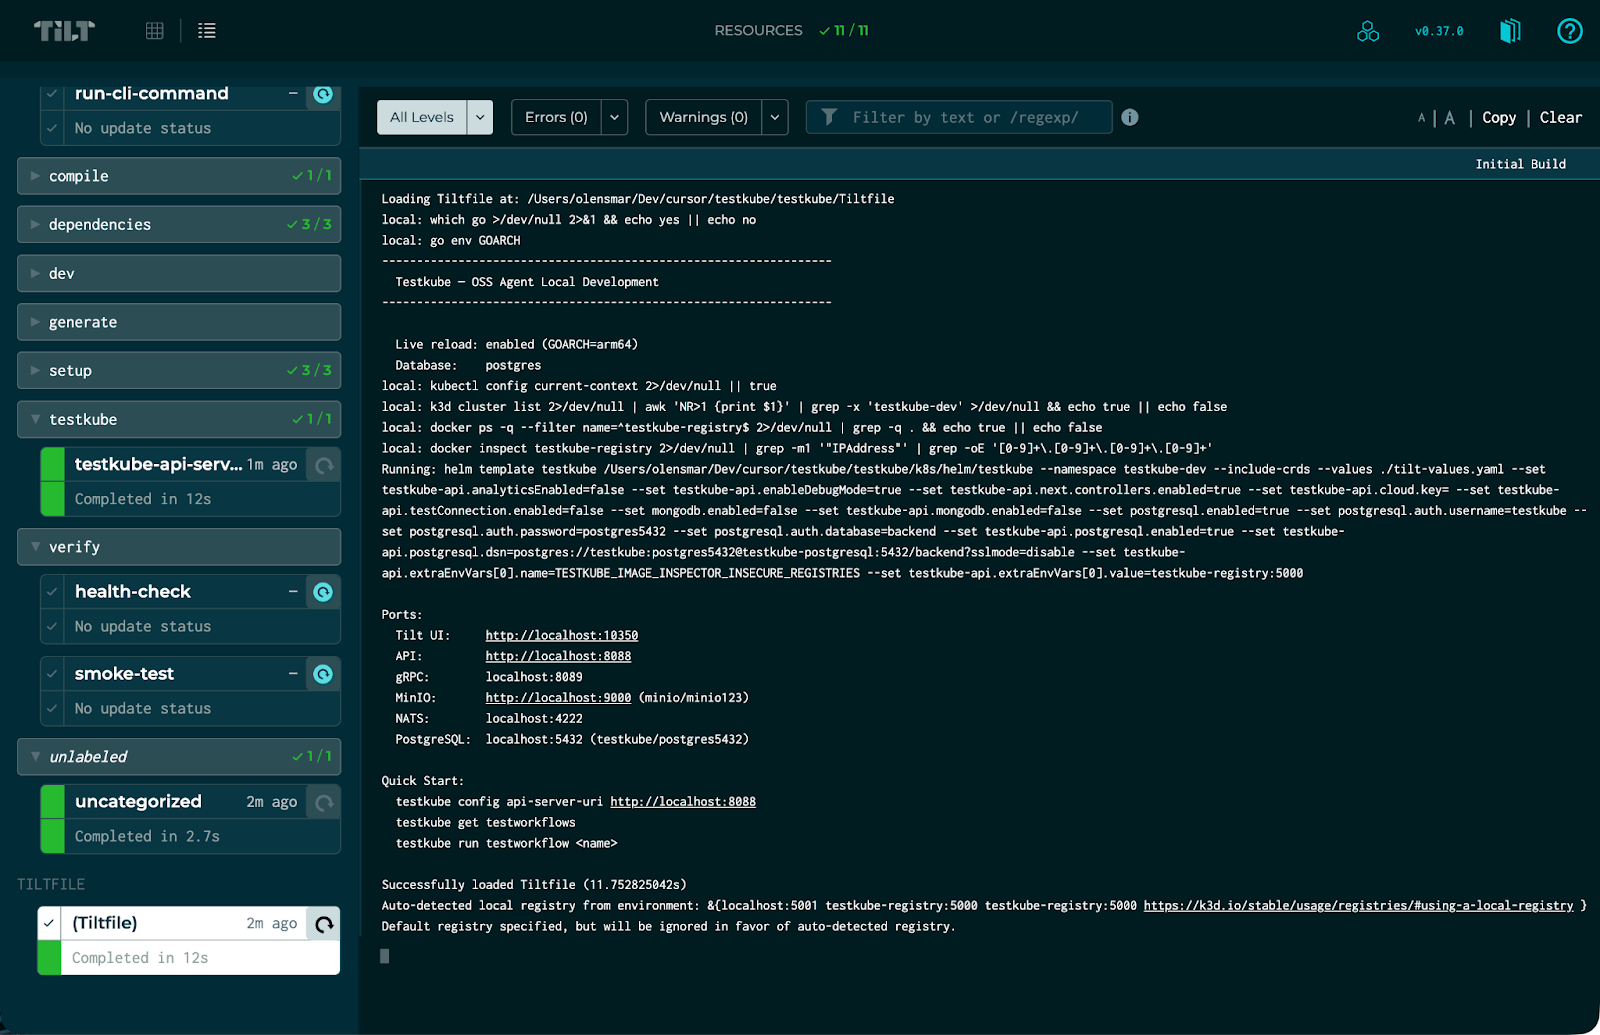Toggle checkbox for health-check resource
This screenshot has width=1600, height=1035.
coord(52,592)
